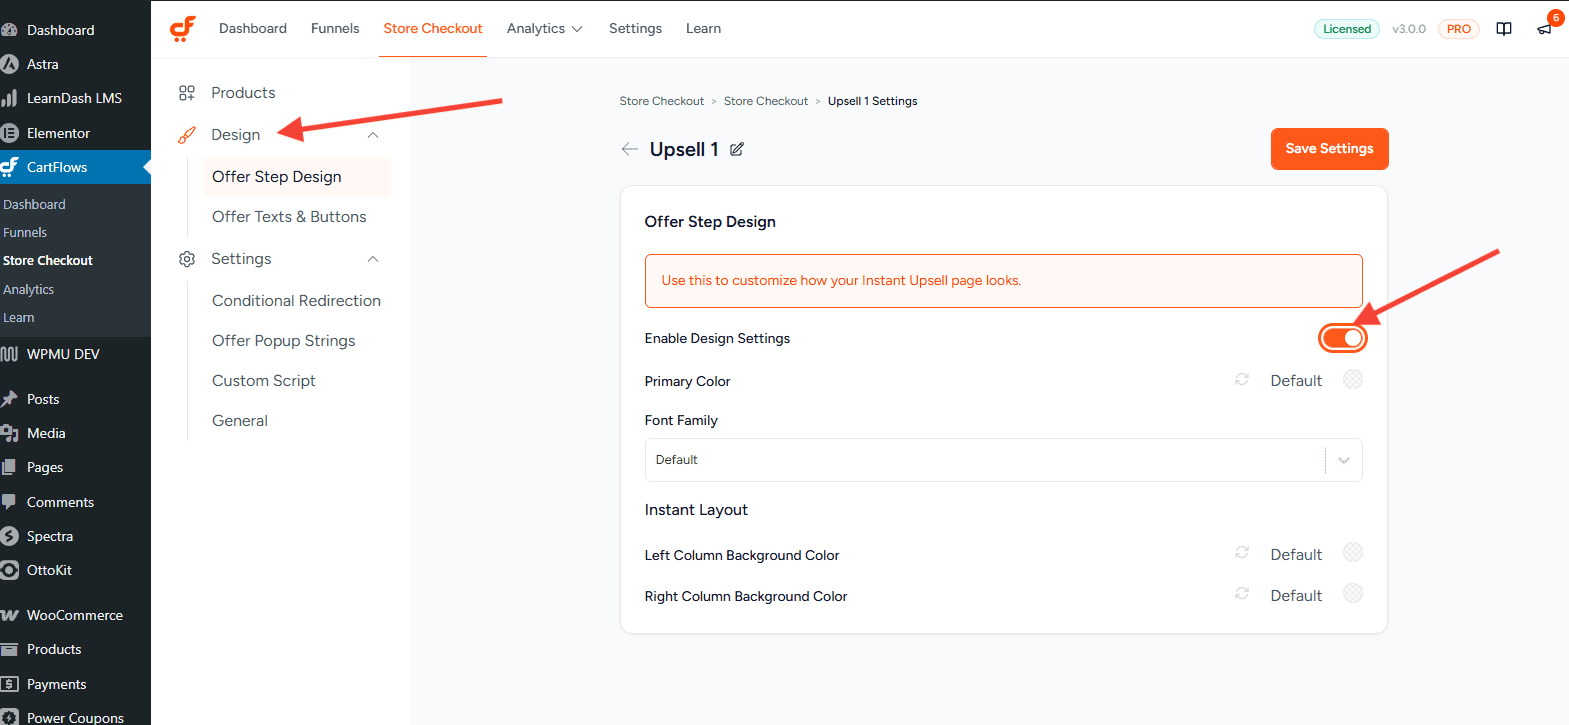Click the WordPress Dashboard icon
This screenshot has width=1569, height=725.
click(x=9, y=30)
